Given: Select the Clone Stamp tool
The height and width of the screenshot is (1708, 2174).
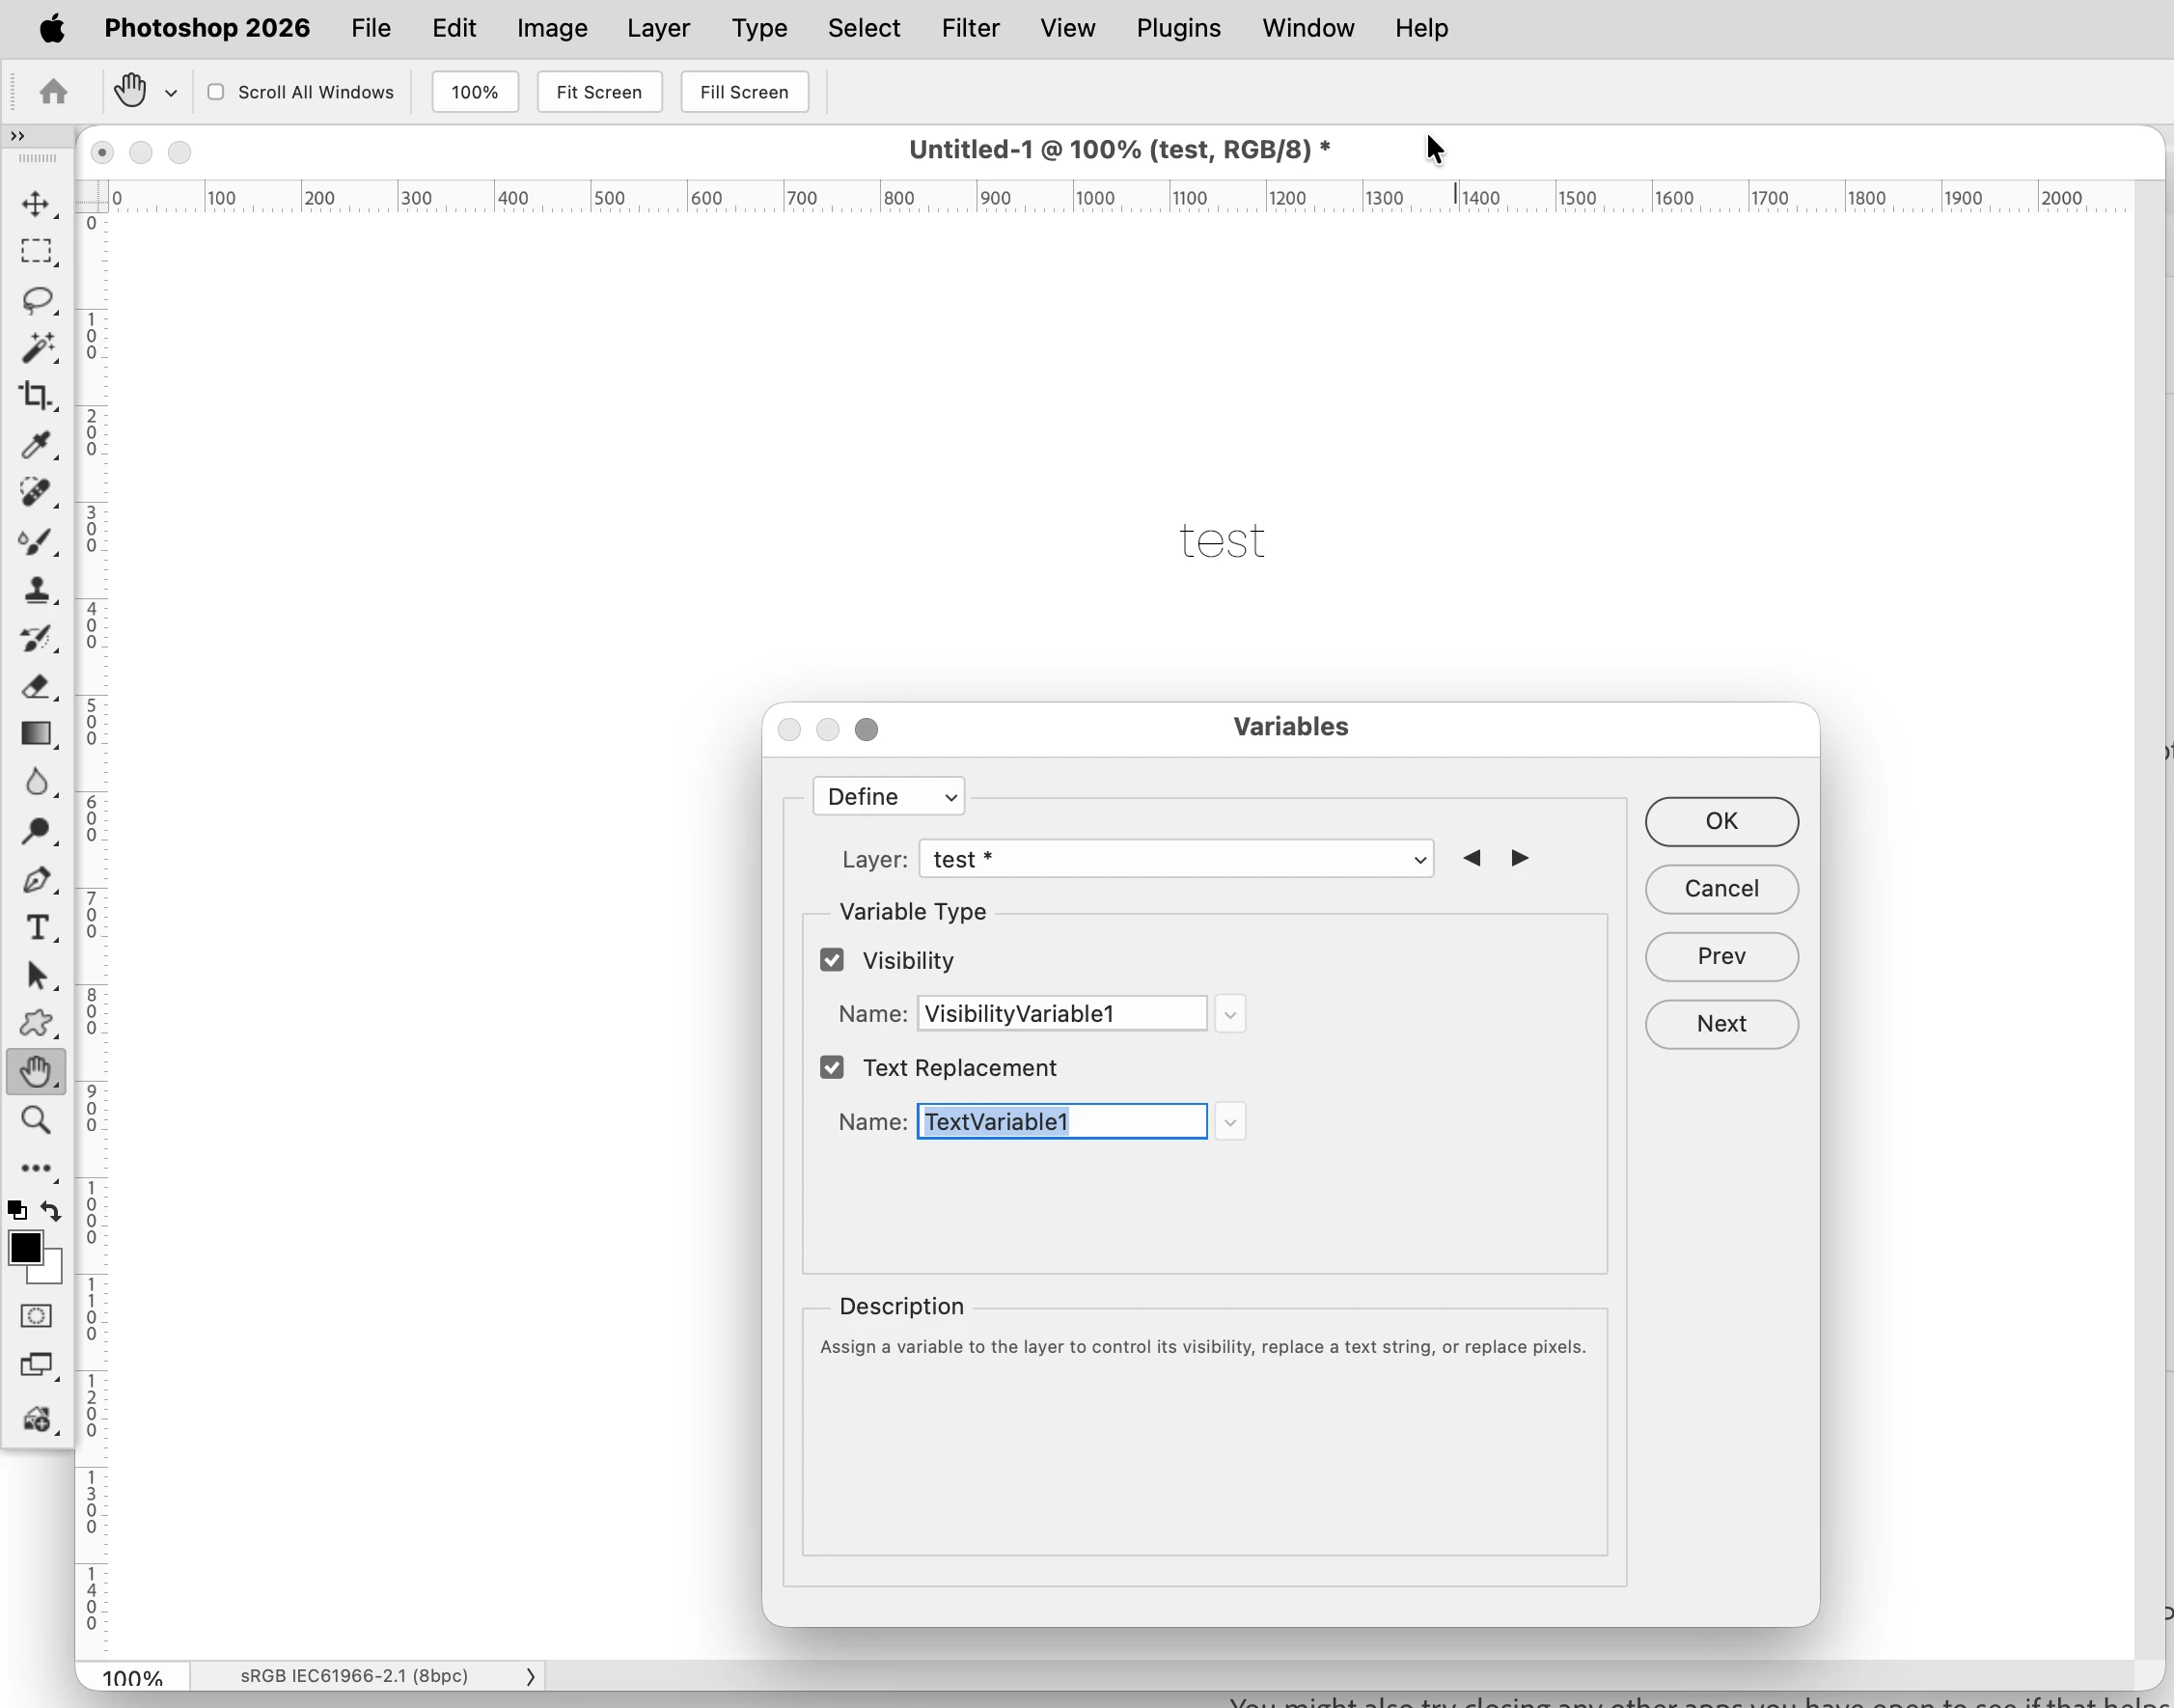Looking at the screenshot, I should click(36, 589).
